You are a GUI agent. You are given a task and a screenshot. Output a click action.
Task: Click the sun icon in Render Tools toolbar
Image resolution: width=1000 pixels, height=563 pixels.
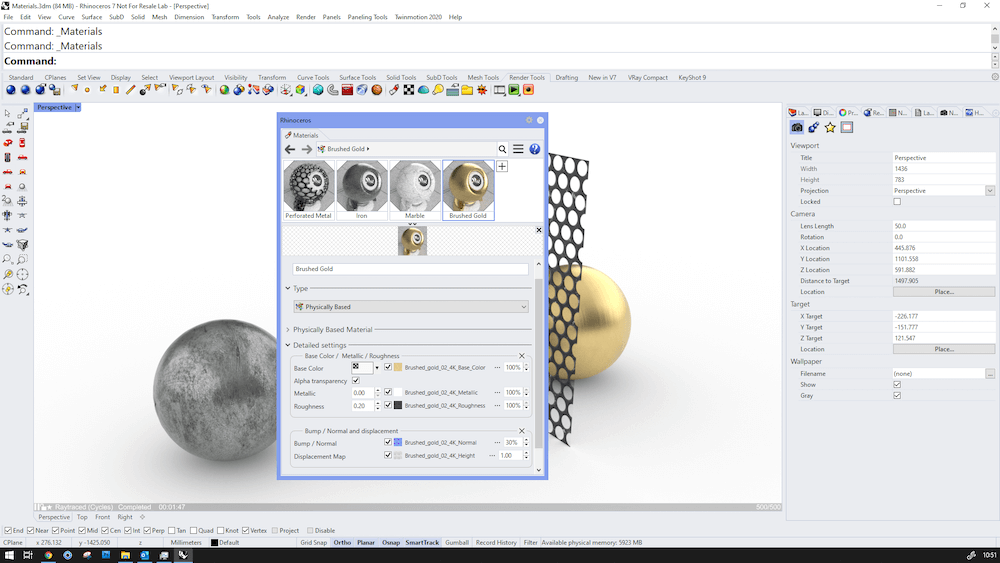(482, 90)
